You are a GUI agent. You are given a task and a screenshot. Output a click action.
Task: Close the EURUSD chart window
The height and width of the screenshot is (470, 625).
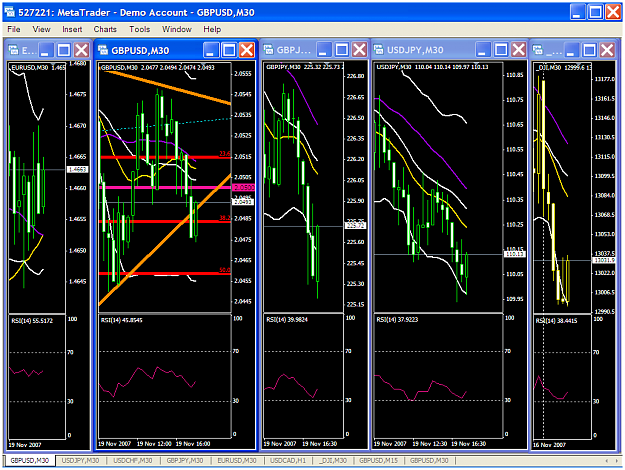[82, 50]
